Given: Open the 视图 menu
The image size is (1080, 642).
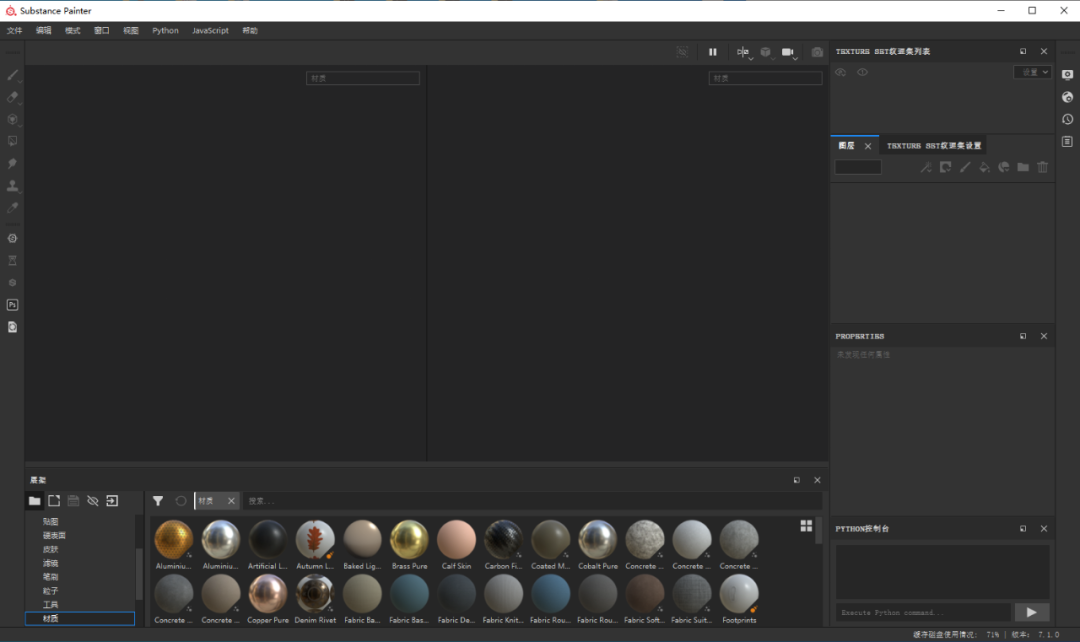Looking at the screenshot, I should (130, 30).
